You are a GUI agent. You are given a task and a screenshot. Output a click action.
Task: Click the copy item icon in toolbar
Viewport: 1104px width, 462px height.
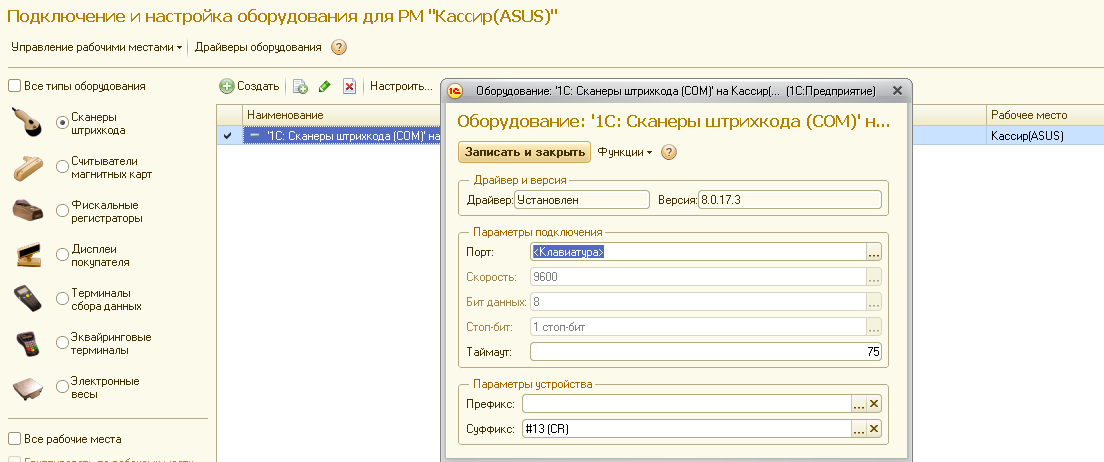[x=300, y=87]
